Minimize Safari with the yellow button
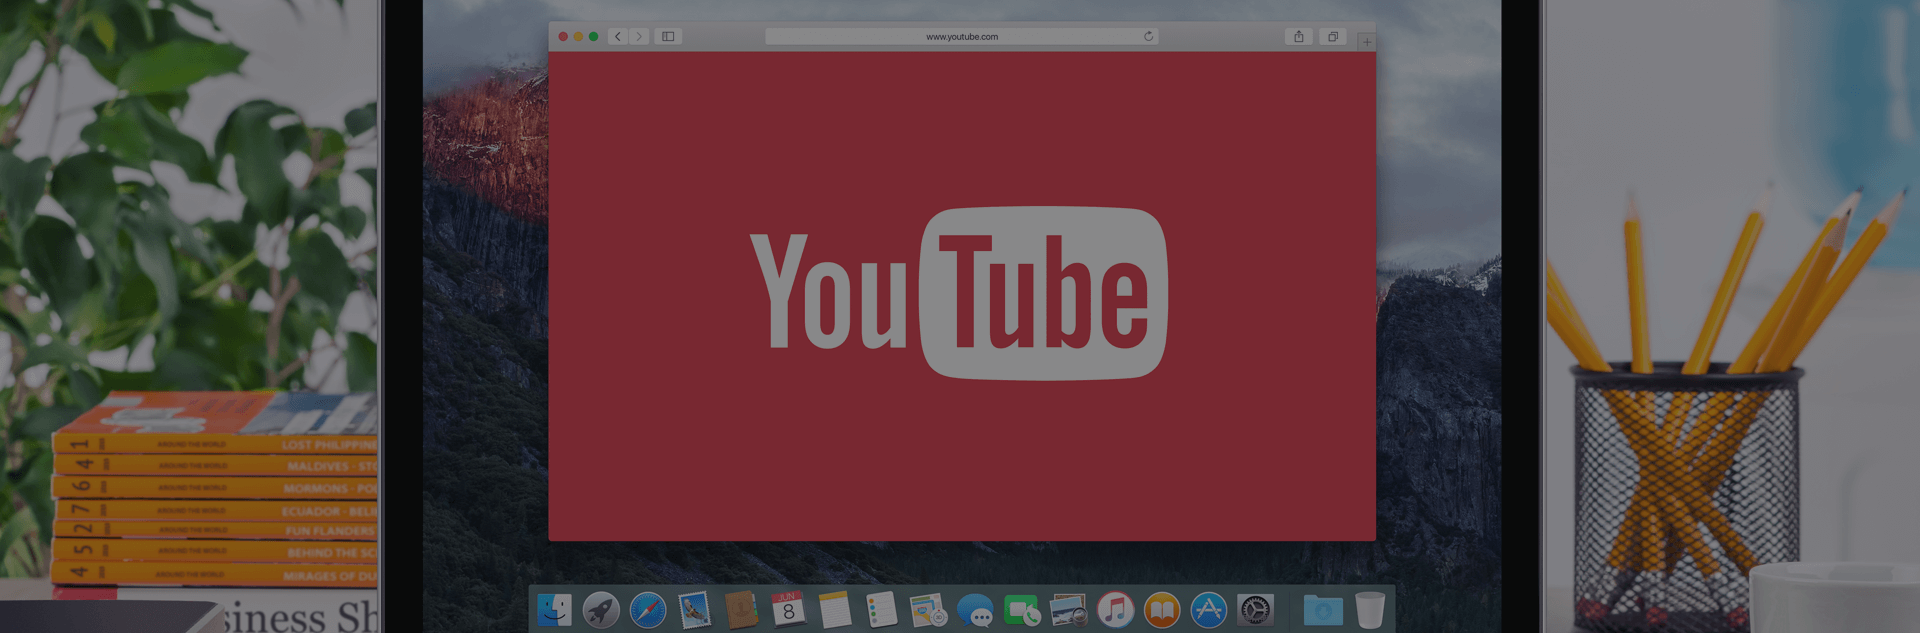The height and width of the screenshot is (633, 1920). (578, 37)
